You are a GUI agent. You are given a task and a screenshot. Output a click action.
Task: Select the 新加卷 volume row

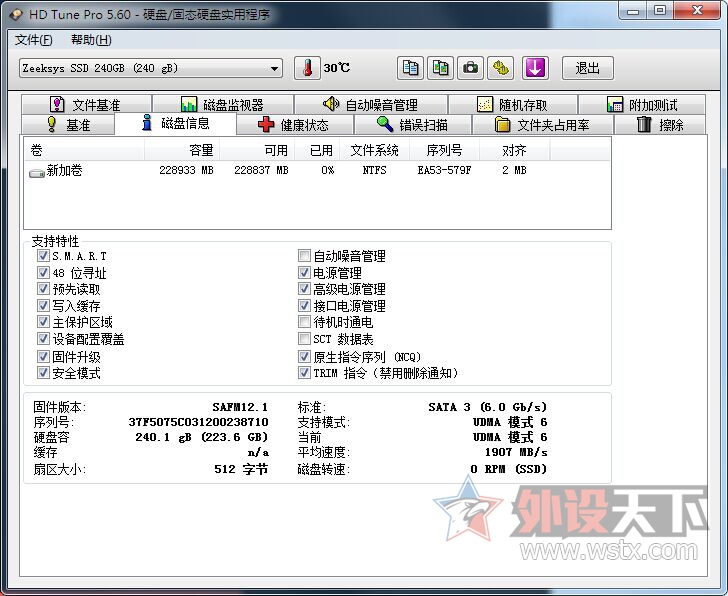pyautogui.click(x=317, y=170)
